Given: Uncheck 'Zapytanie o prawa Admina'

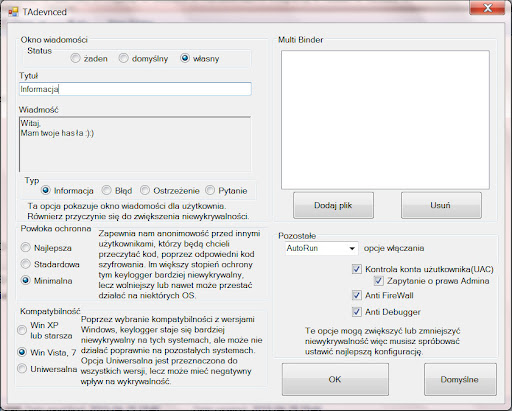Looking at the screenshot, I should (x=378, y=281).
